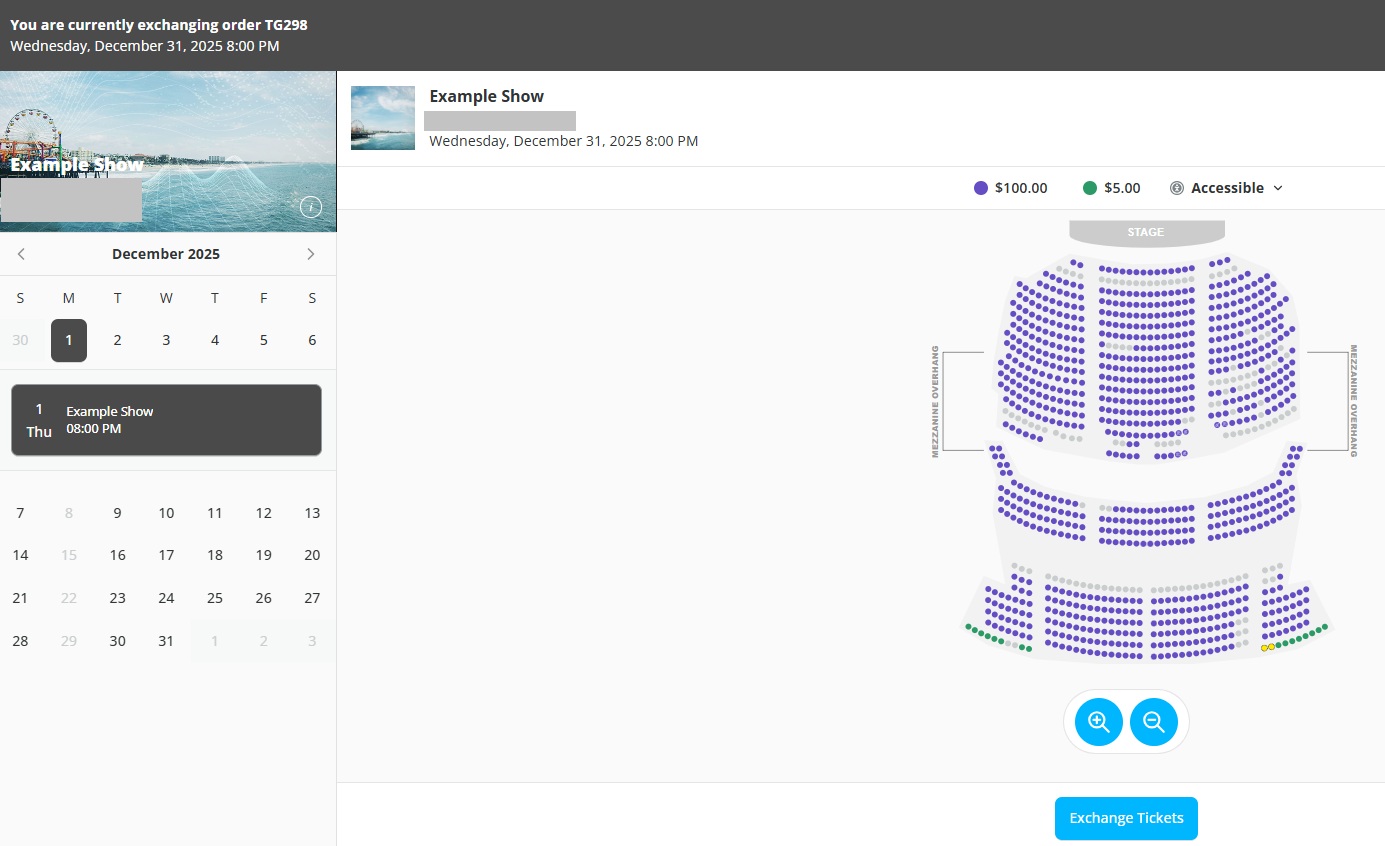
Task: Select December 18 on the calendar
Action: [x=215, y=555]
